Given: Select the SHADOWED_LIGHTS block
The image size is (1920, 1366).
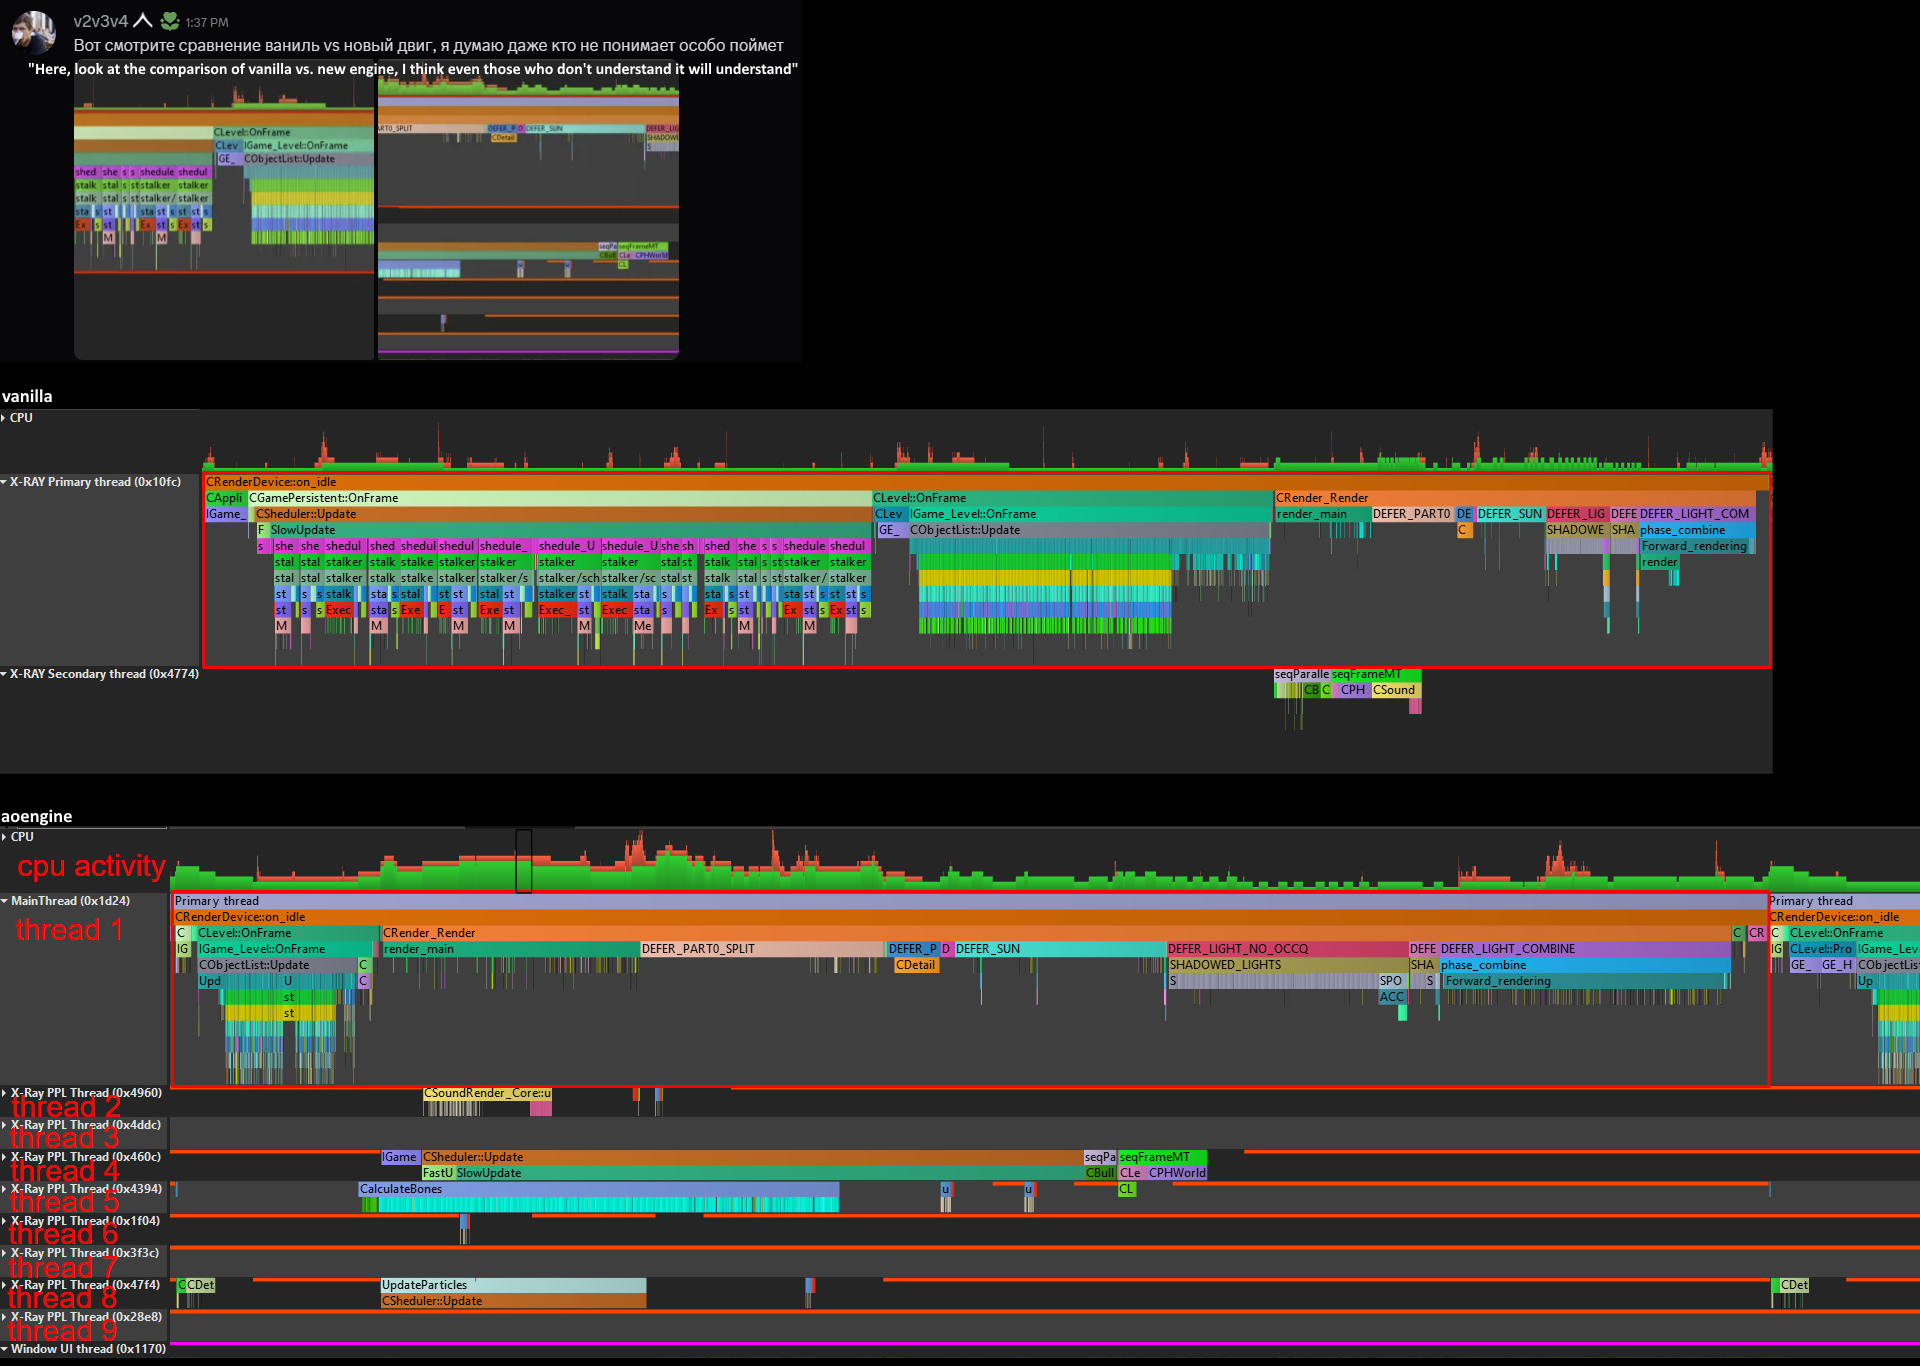Looking at the screenshot, I should coord(1286,965).
